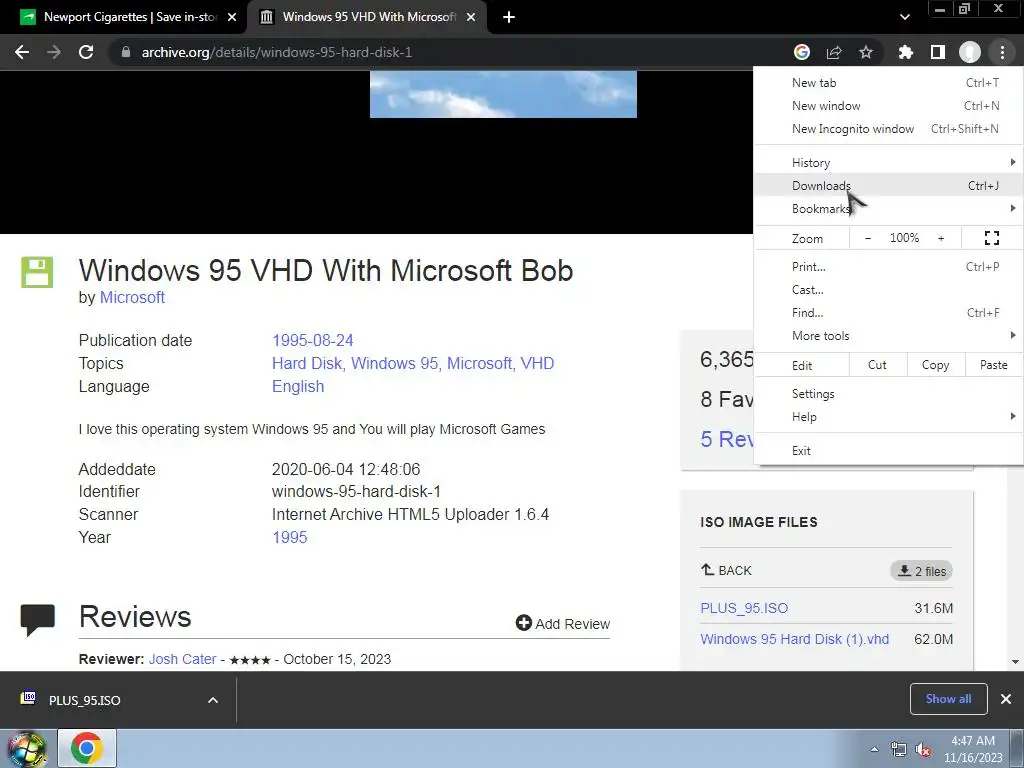Click the address bar URL field
This screenshot has width=1024, height=768.
coord(451,52)
